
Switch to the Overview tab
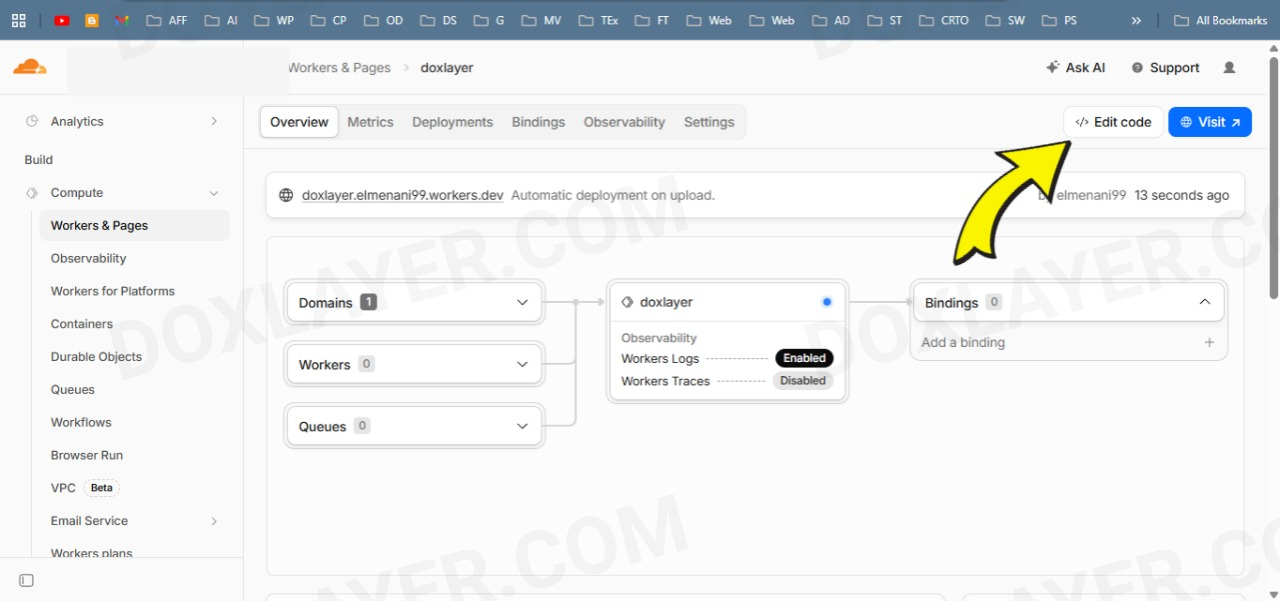pyautogui.click(x=299, y=122)
